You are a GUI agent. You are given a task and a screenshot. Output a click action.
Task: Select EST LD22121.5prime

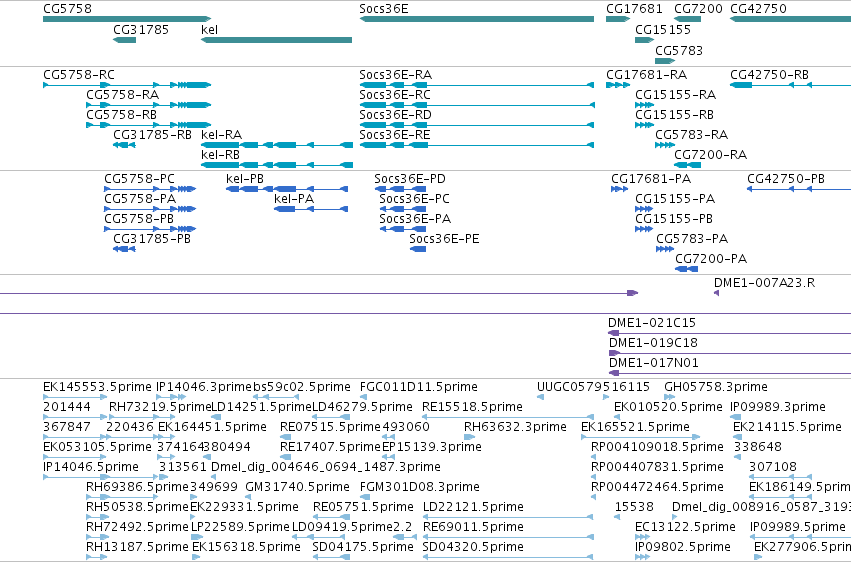(508, 517)
